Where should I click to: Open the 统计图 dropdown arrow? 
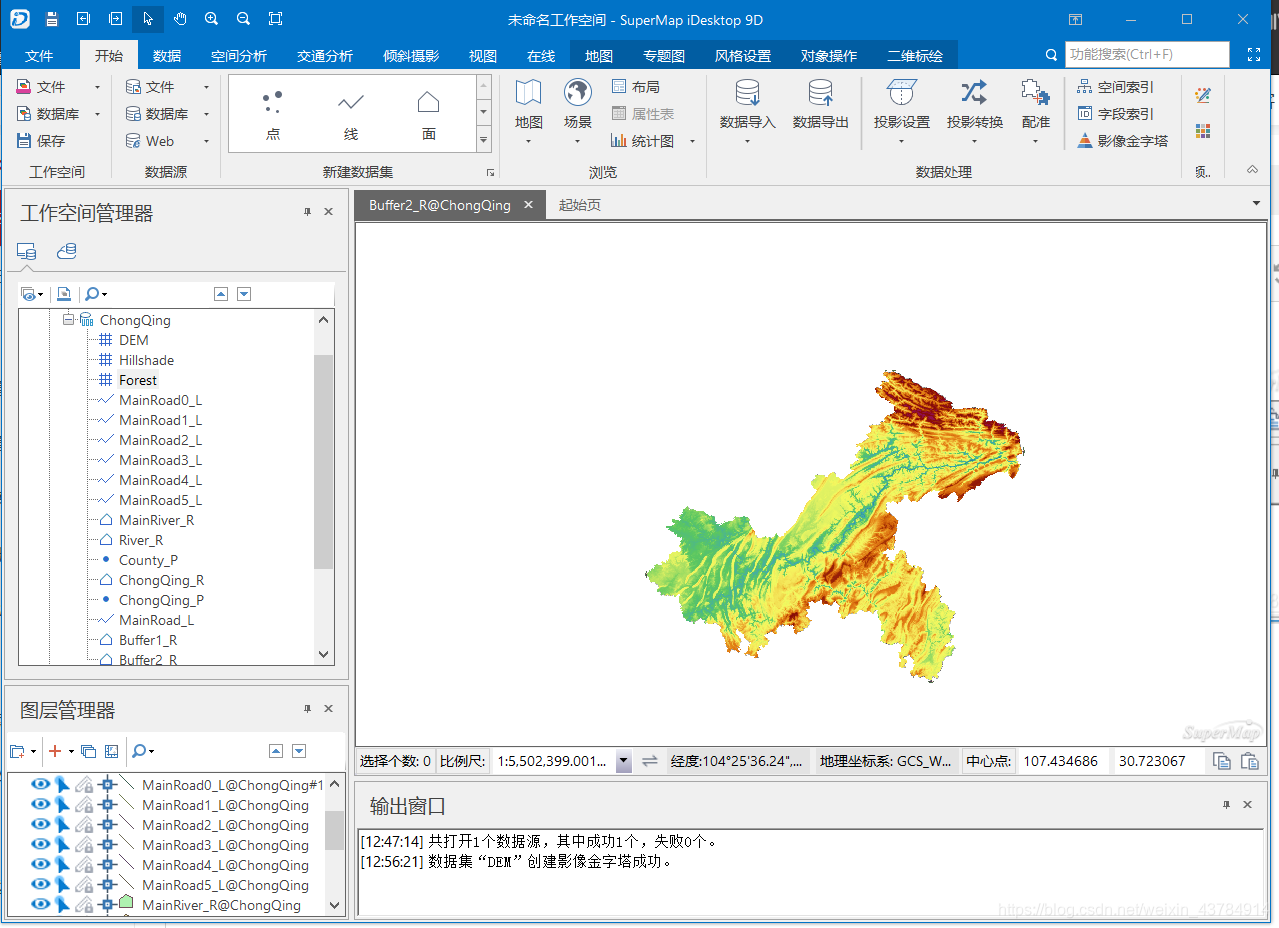point(692,141)
